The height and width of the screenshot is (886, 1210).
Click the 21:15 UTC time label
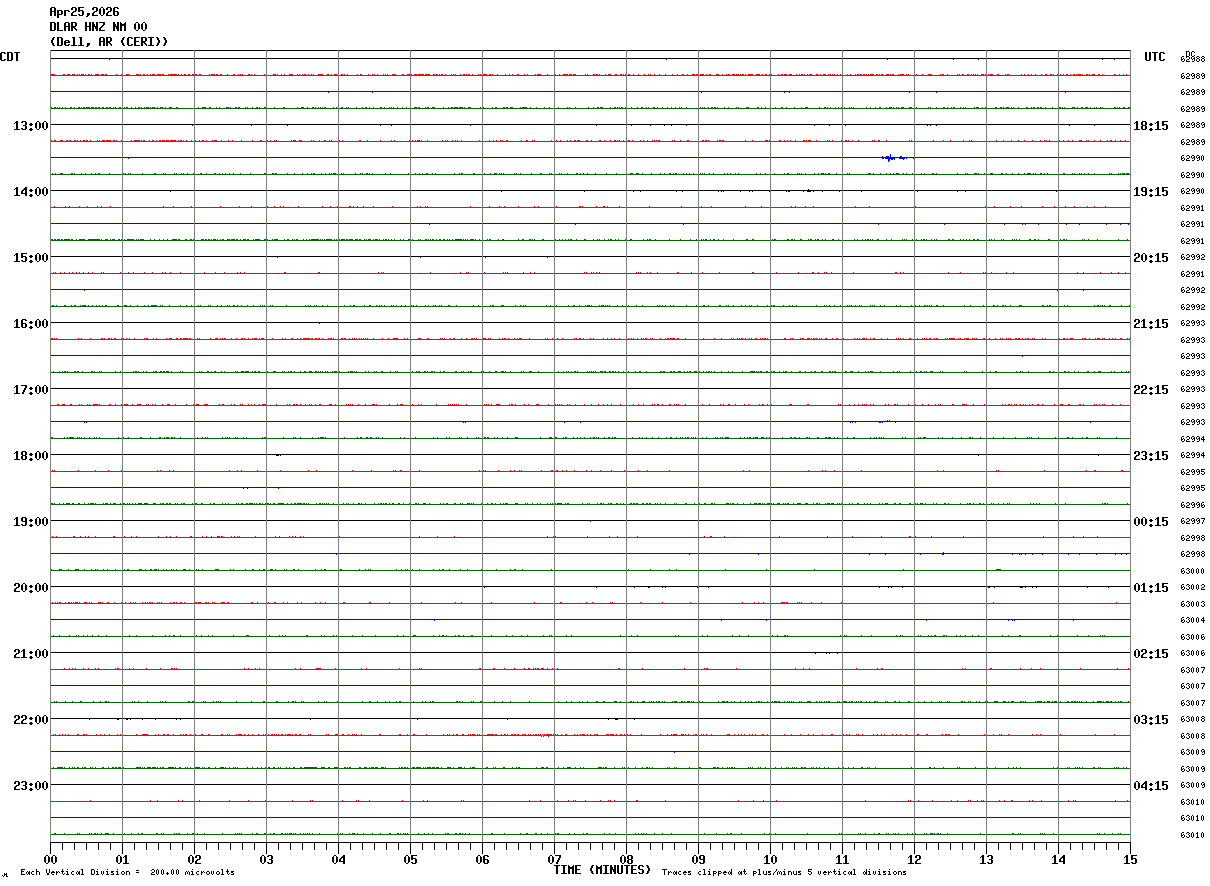coord(1151,323)
